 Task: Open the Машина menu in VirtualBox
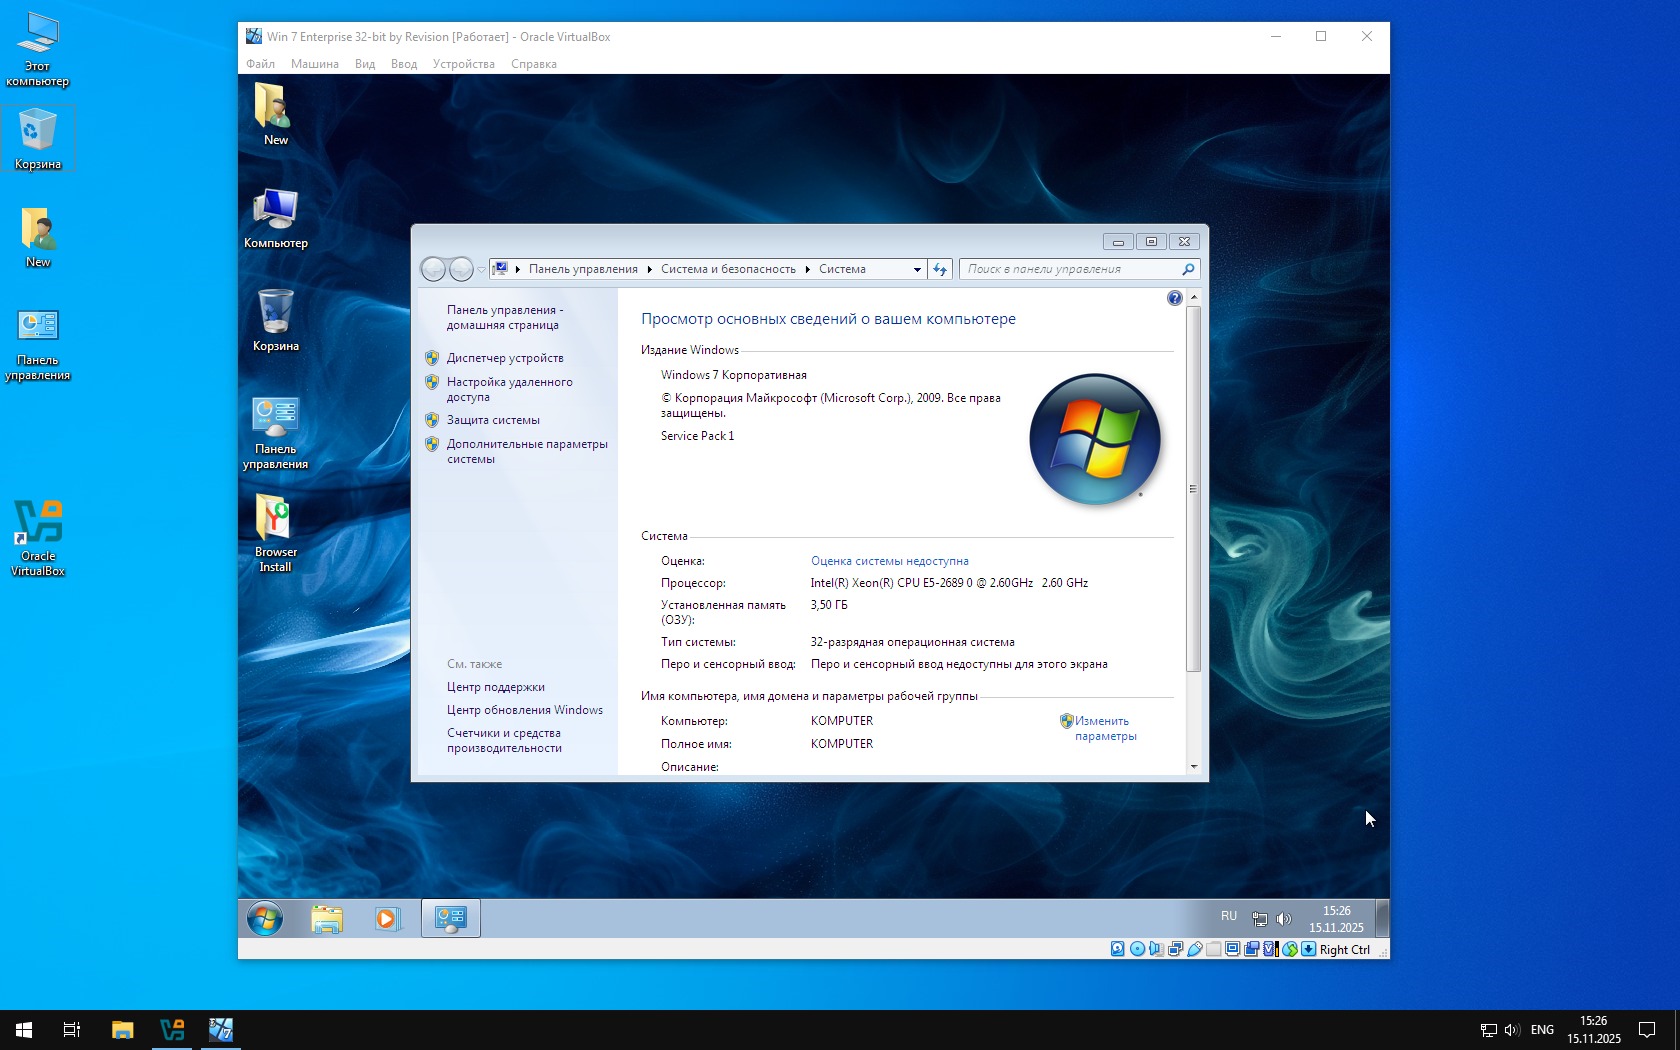click(314, 64)
